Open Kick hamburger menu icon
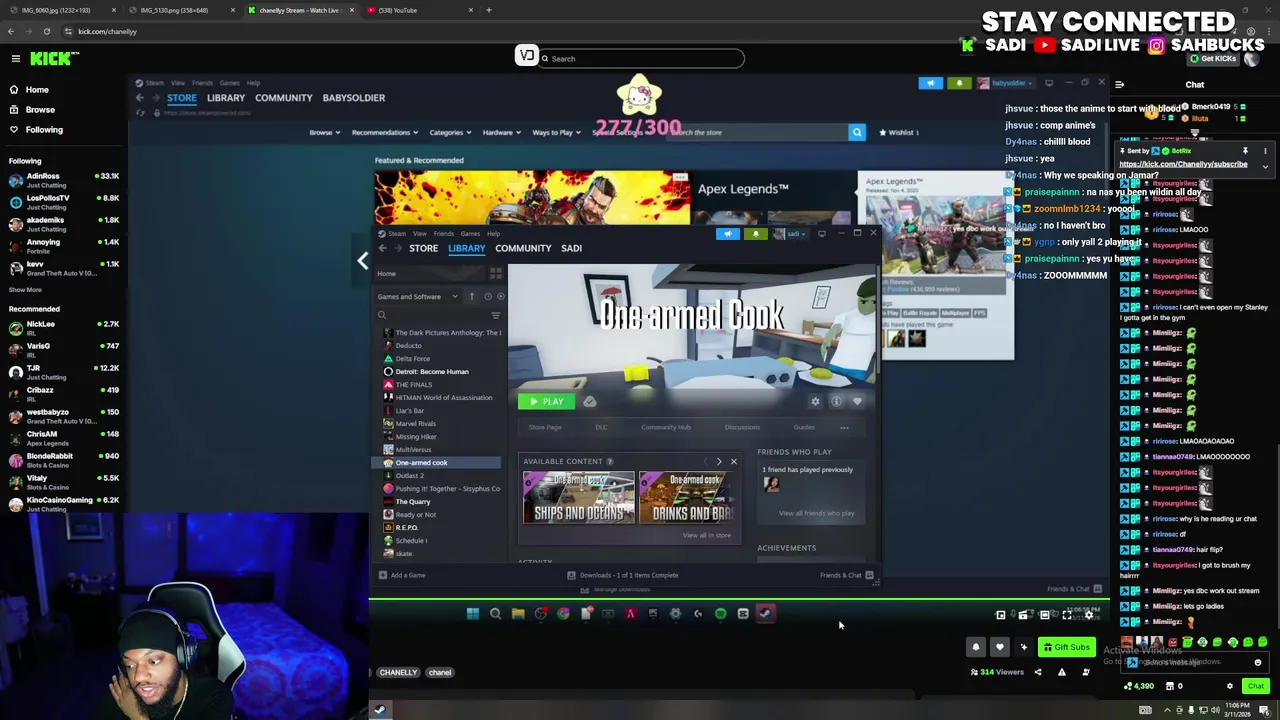The width and height of the screenshot is (1280, 720). click(16, 59)
